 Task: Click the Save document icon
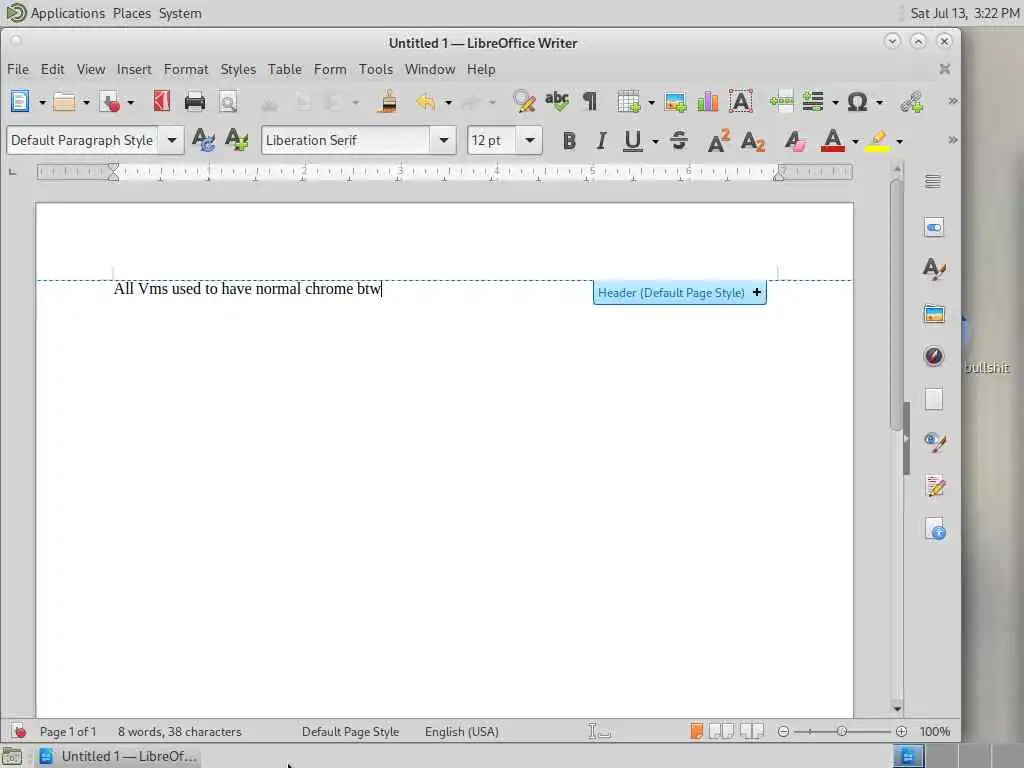tap(110, 102)
